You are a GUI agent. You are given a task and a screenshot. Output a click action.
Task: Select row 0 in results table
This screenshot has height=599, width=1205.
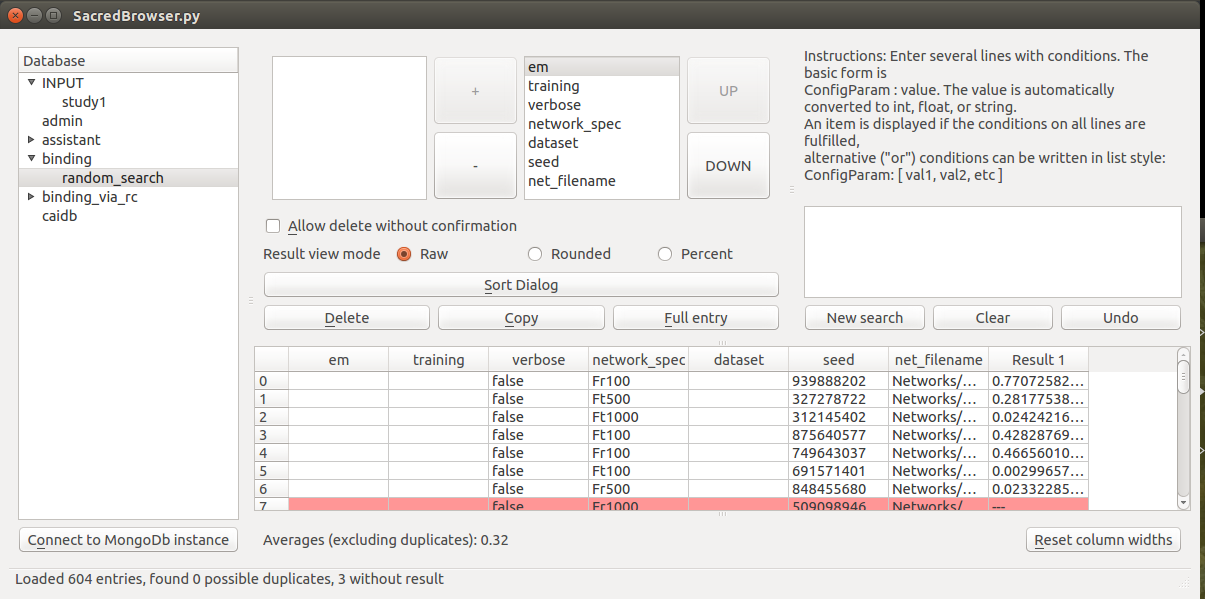pyautogui.click(x=272, y=381)
